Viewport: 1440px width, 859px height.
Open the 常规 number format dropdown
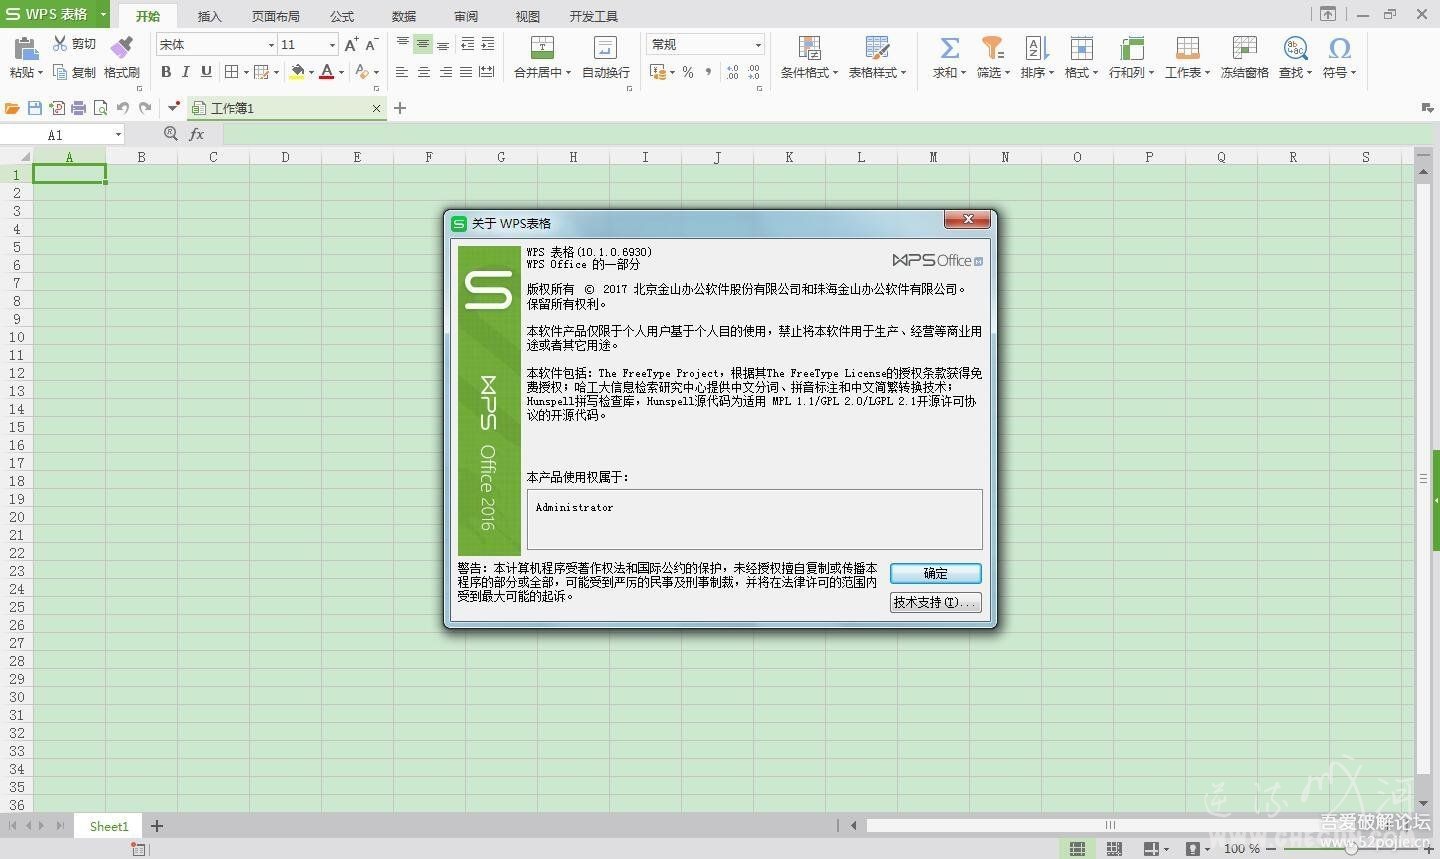[758, 45]
